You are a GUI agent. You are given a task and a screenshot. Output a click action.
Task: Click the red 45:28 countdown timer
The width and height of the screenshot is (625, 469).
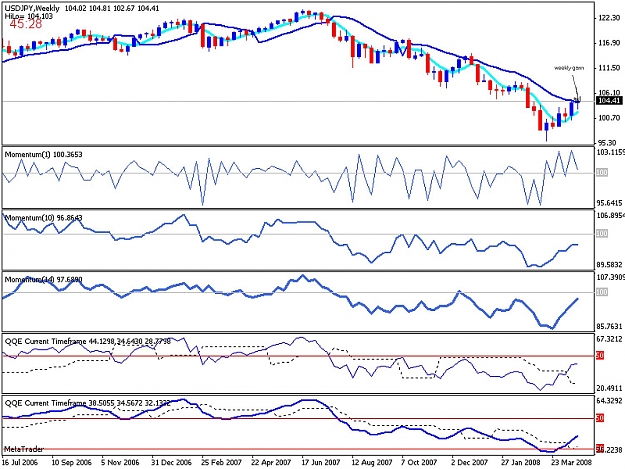point(26,24)
